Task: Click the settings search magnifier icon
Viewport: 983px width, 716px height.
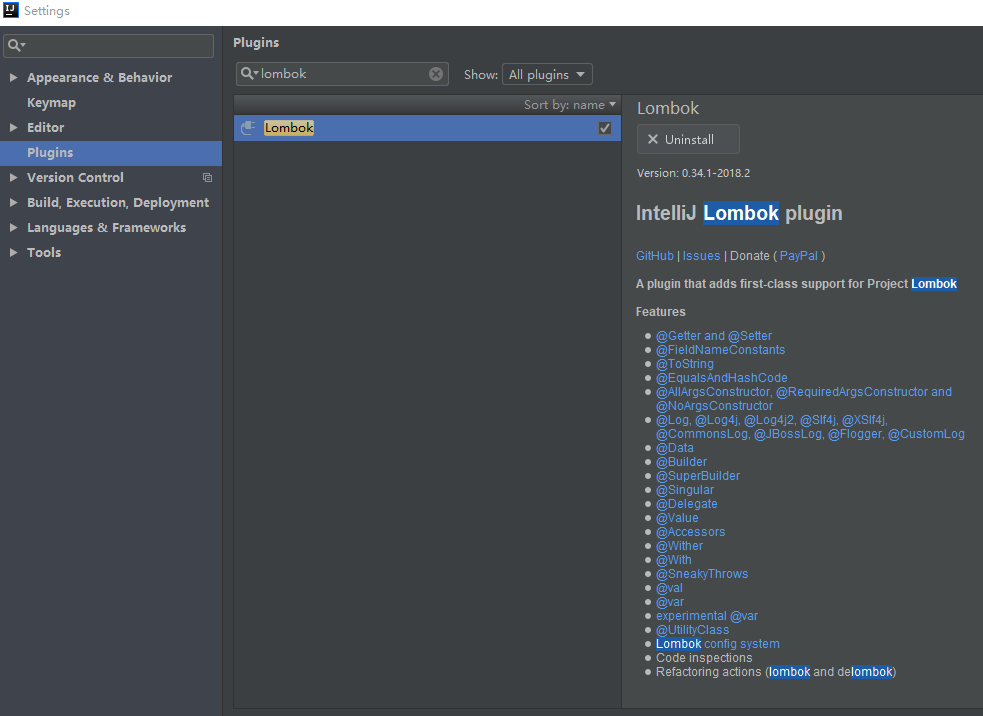Action: [15, 46]
